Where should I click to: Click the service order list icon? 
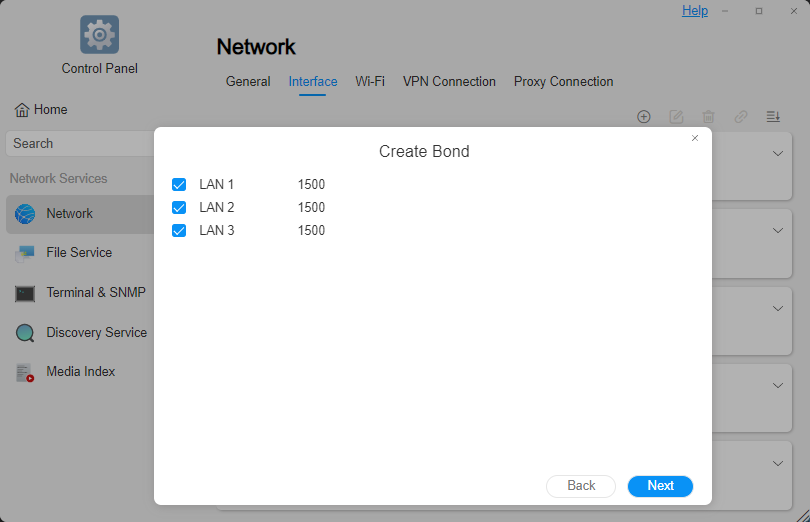click(x=773, y=116)
